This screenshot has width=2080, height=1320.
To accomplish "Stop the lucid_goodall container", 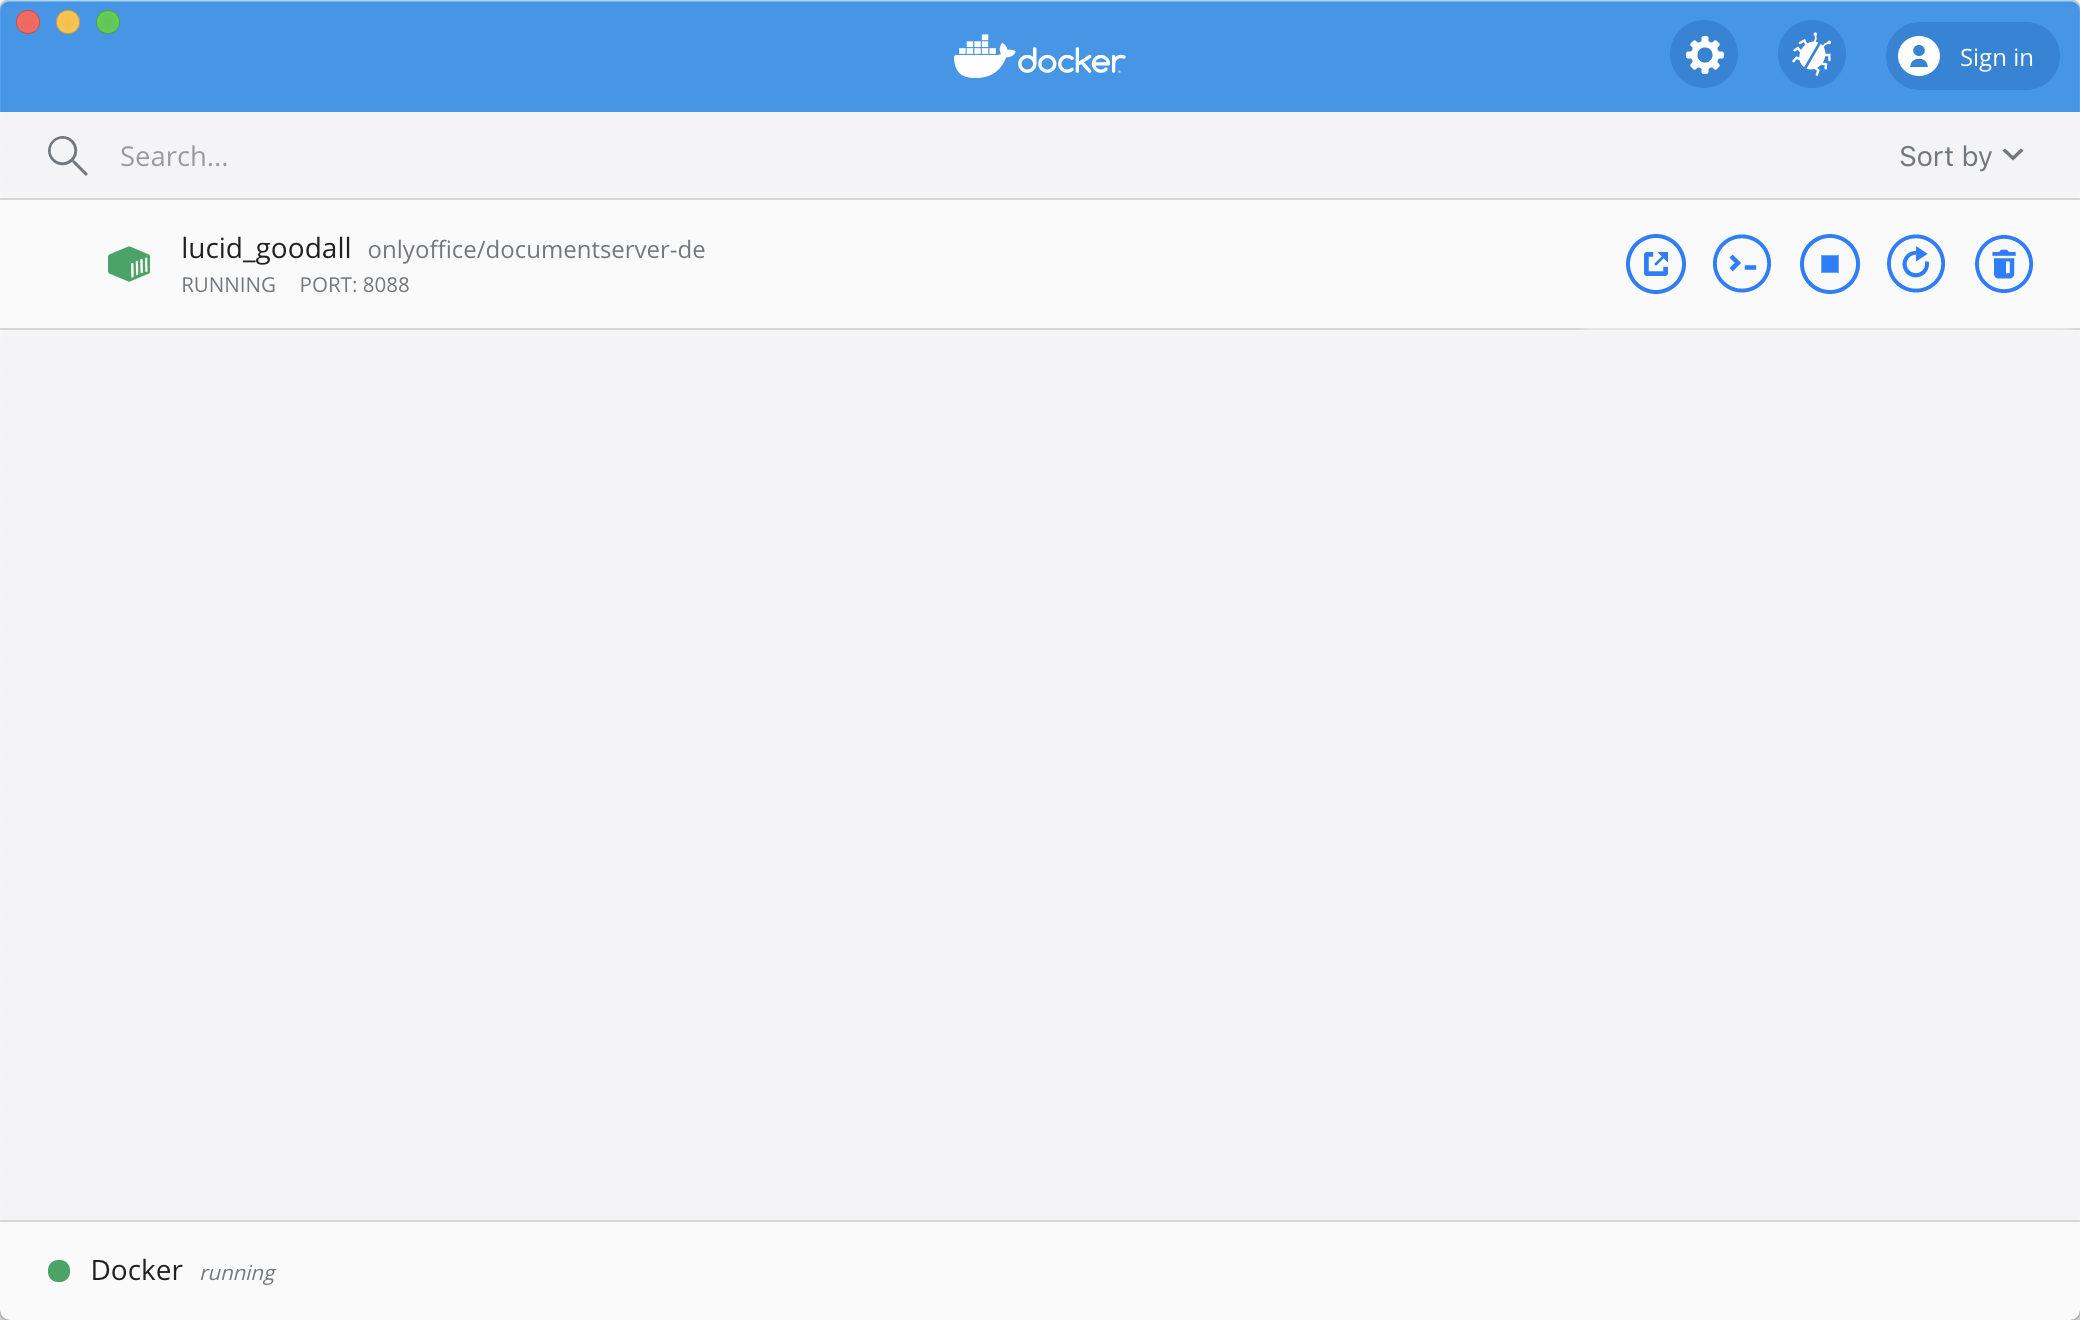I will pyautogui.click(x=1829, y=264).
